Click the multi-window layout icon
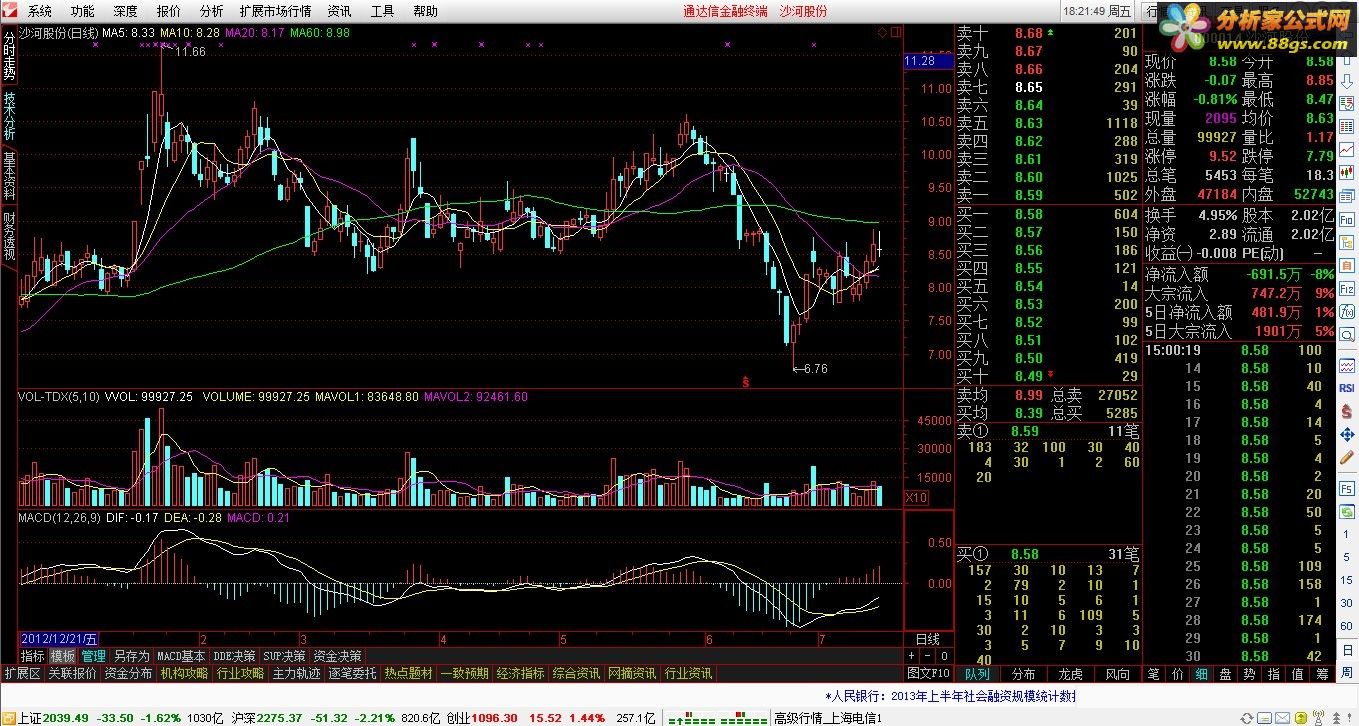This screenshot has height=726, width=1359. [x=1347, y=196]
